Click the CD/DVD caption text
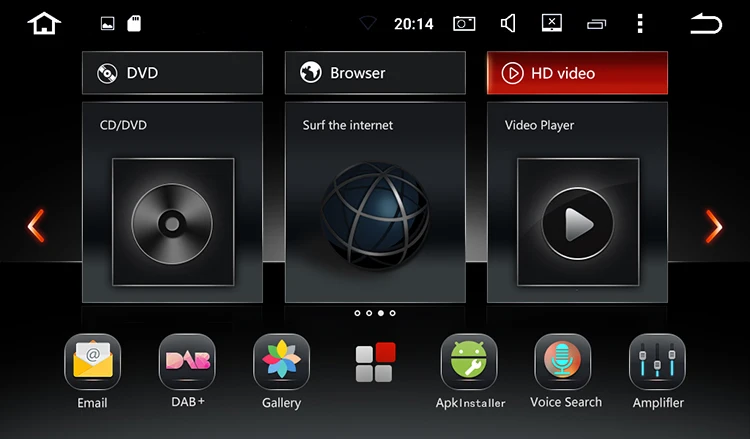This screenshot has width=750, height=439. [123, 125]
